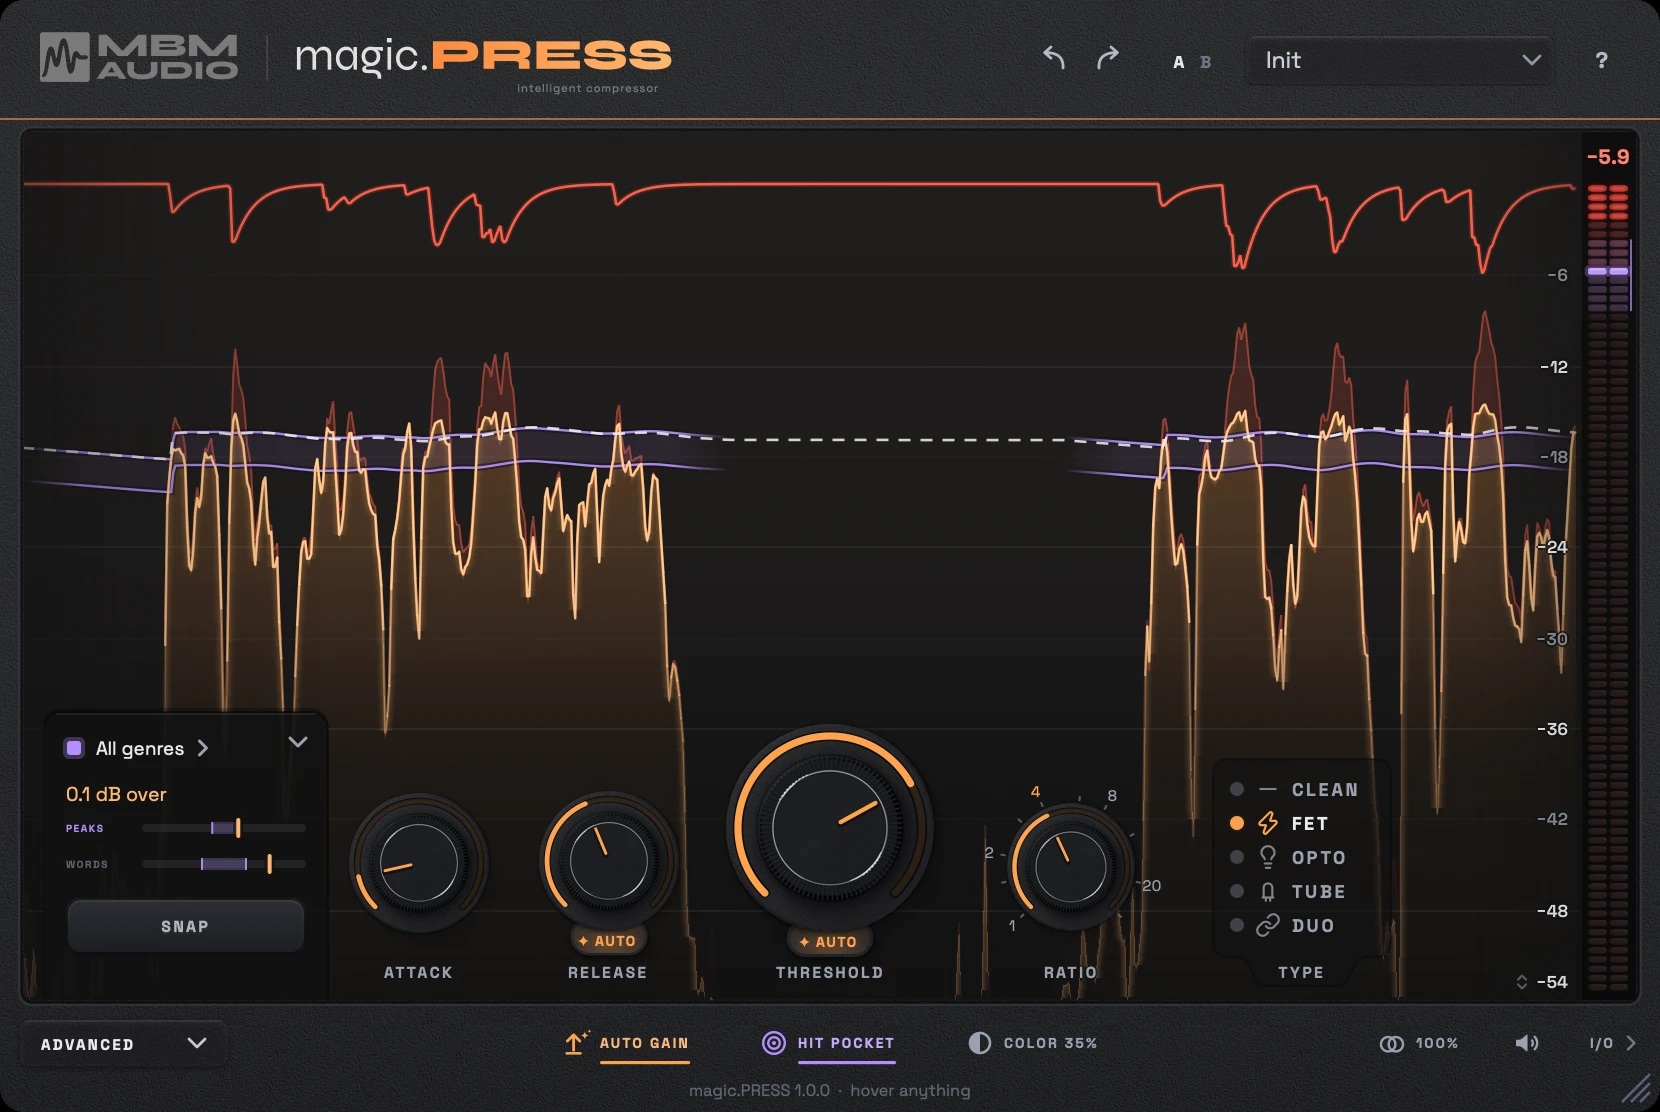Click the Ratio knob

pos(1070,867)
